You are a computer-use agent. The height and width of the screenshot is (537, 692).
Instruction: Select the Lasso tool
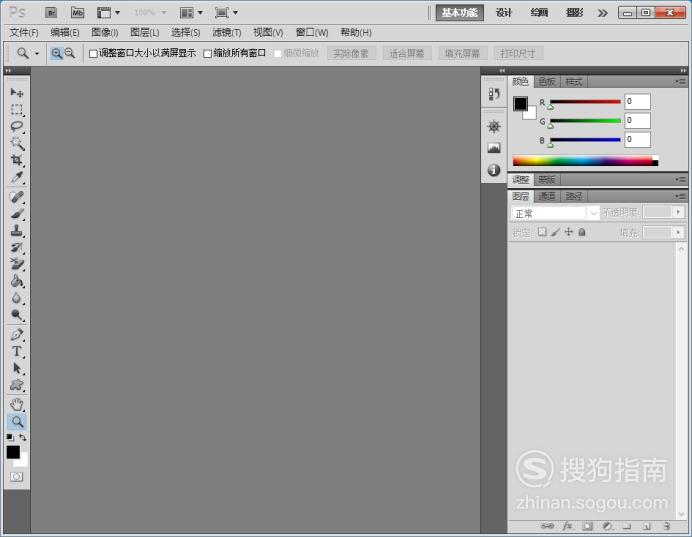(17, 127)
